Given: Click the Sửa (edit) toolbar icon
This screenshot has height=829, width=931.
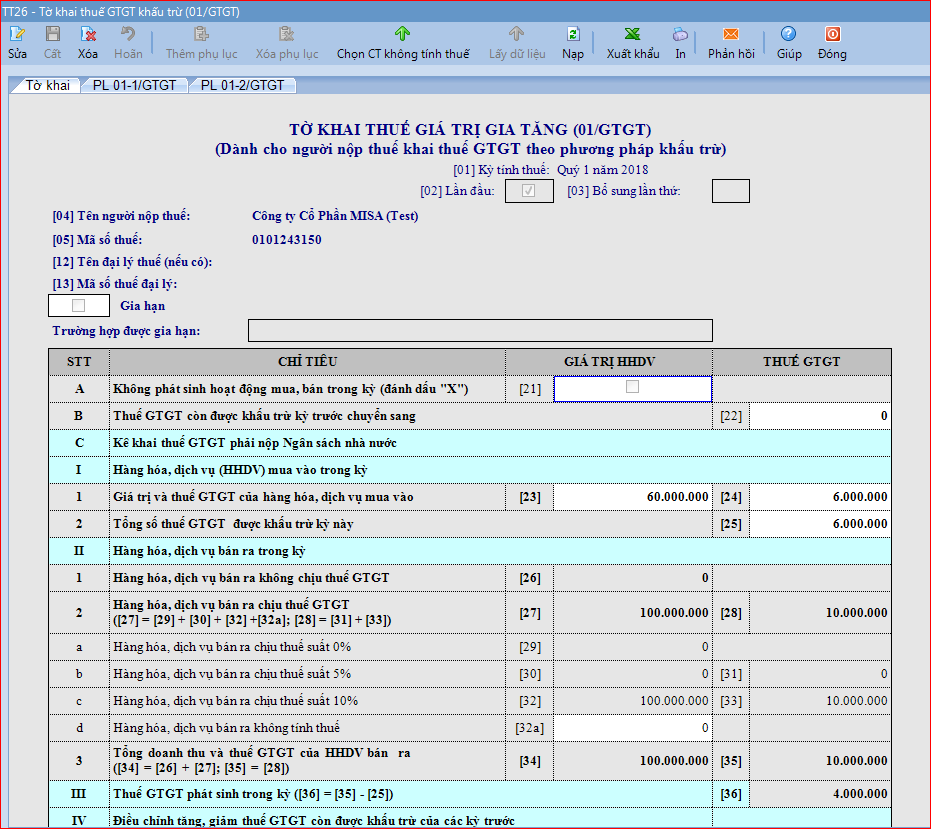Looking at the screenshot, I should pyautogui.click(x=17, y=34).
